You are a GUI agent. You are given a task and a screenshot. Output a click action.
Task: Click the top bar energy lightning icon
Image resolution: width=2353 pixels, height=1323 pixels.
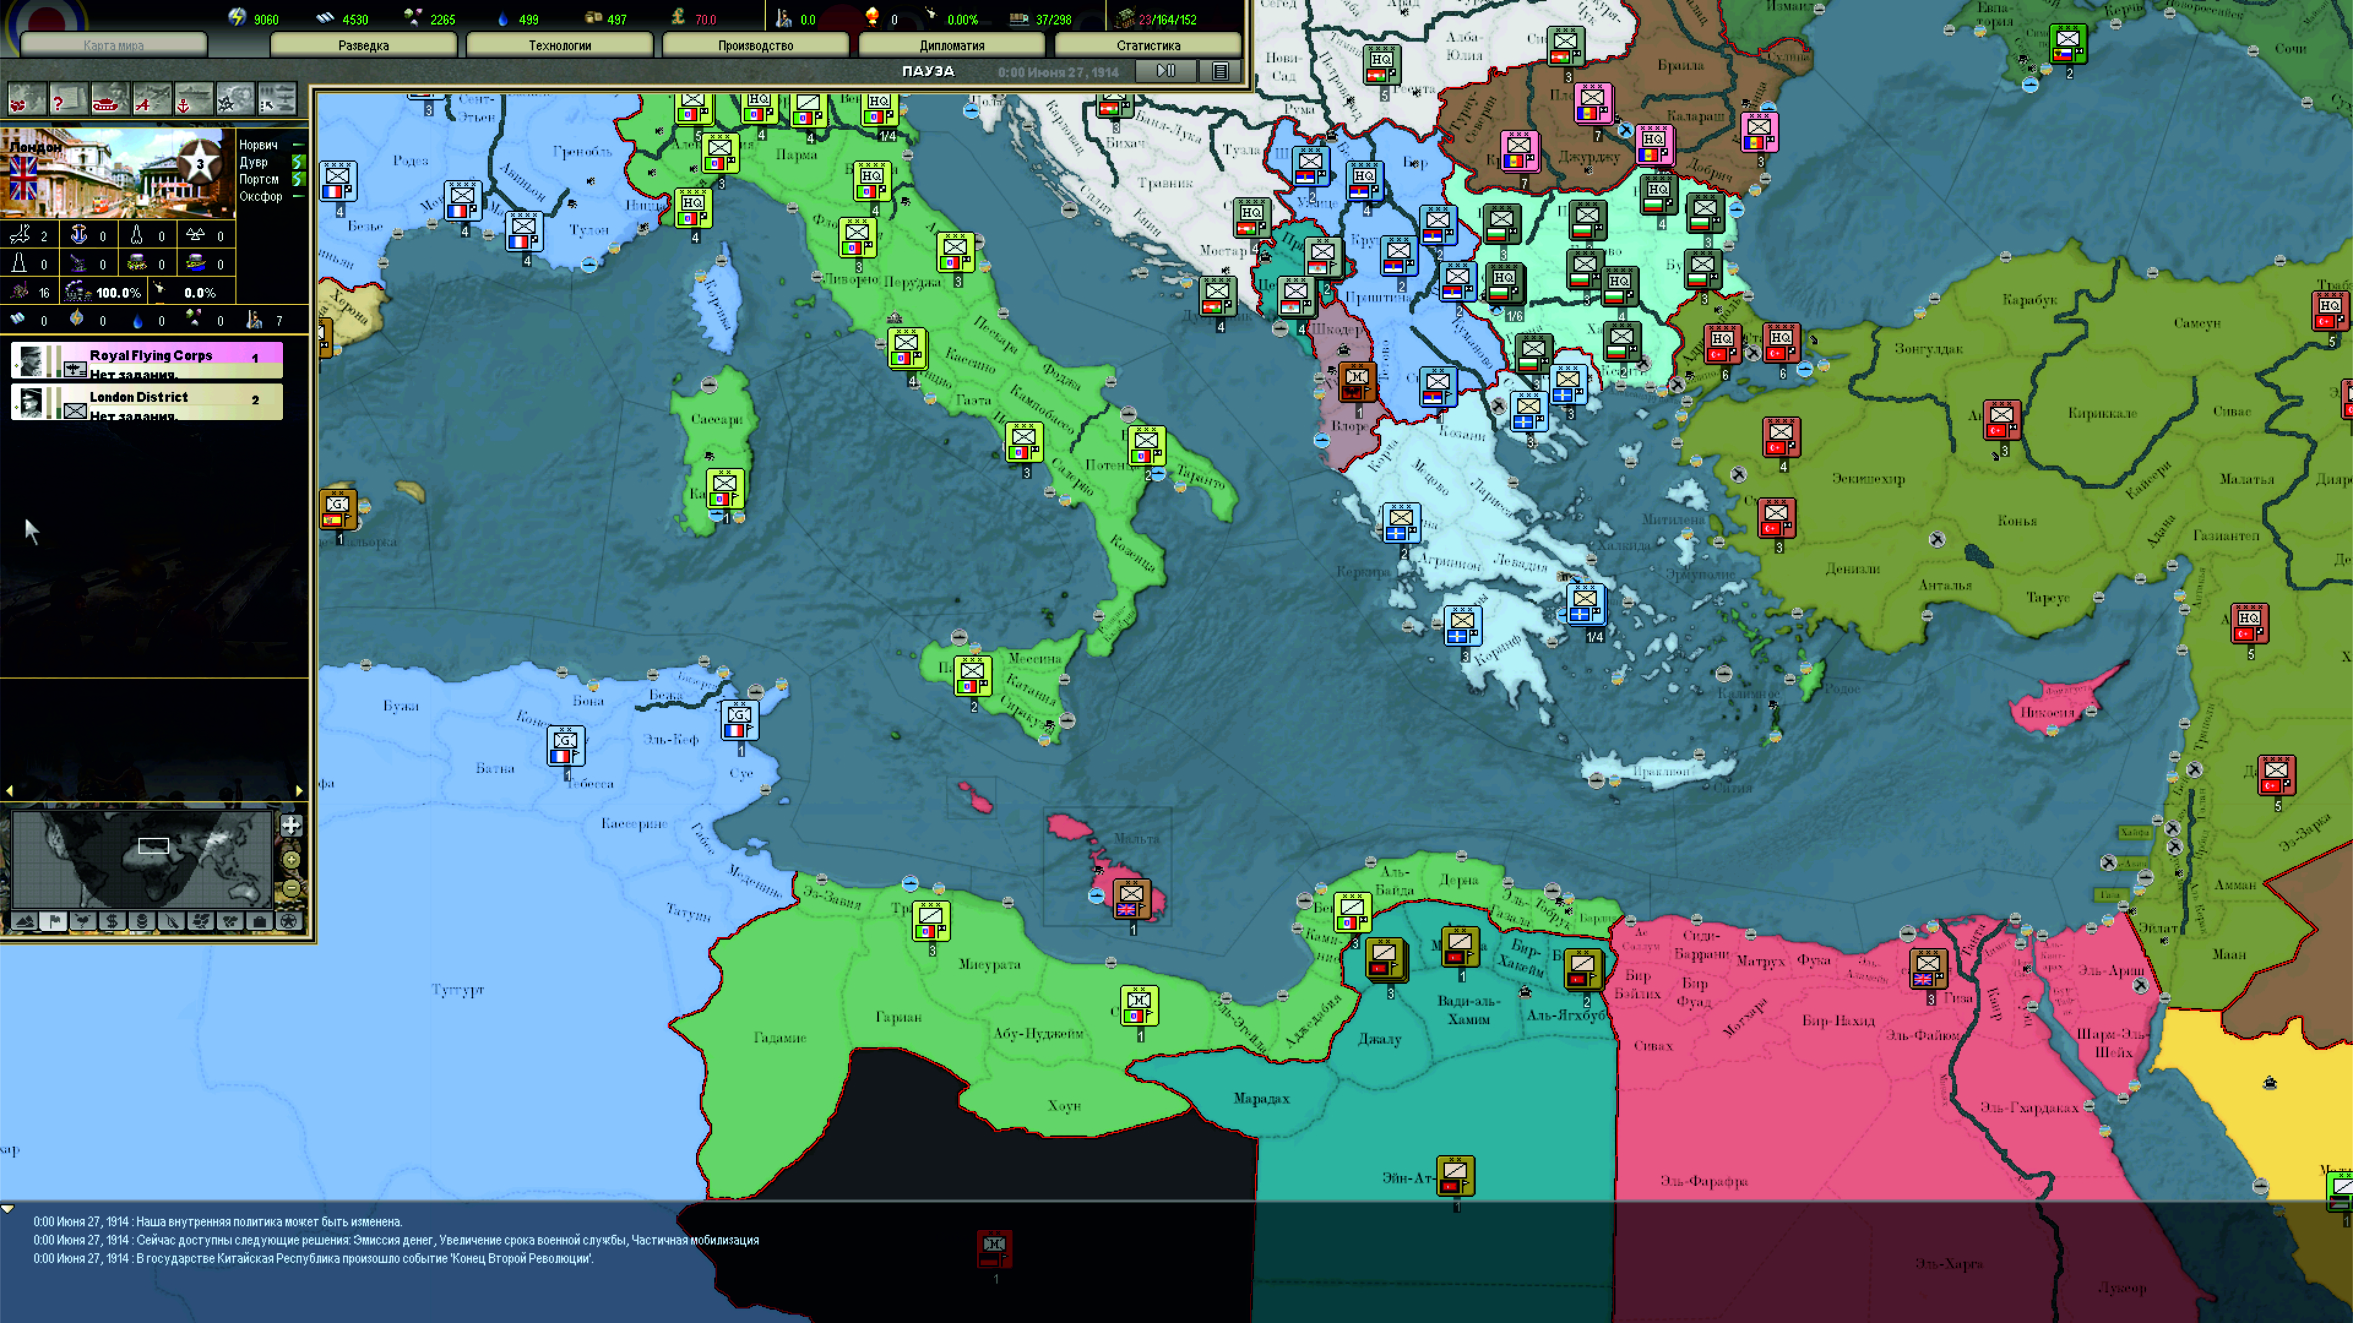coord(237,17)
